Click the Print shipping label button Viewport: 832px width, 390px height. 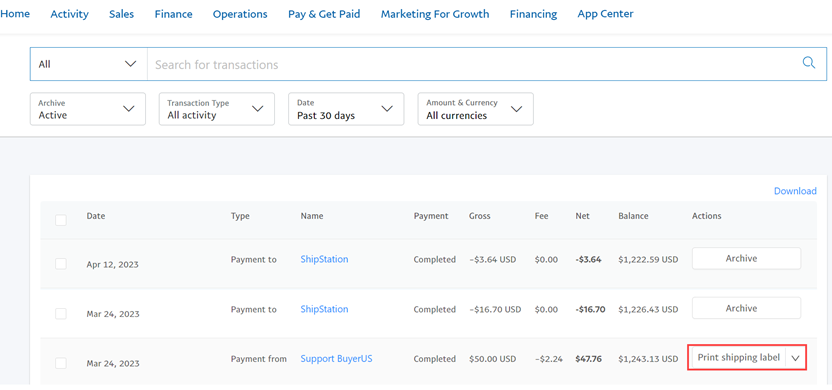click(x=739, y=358)
